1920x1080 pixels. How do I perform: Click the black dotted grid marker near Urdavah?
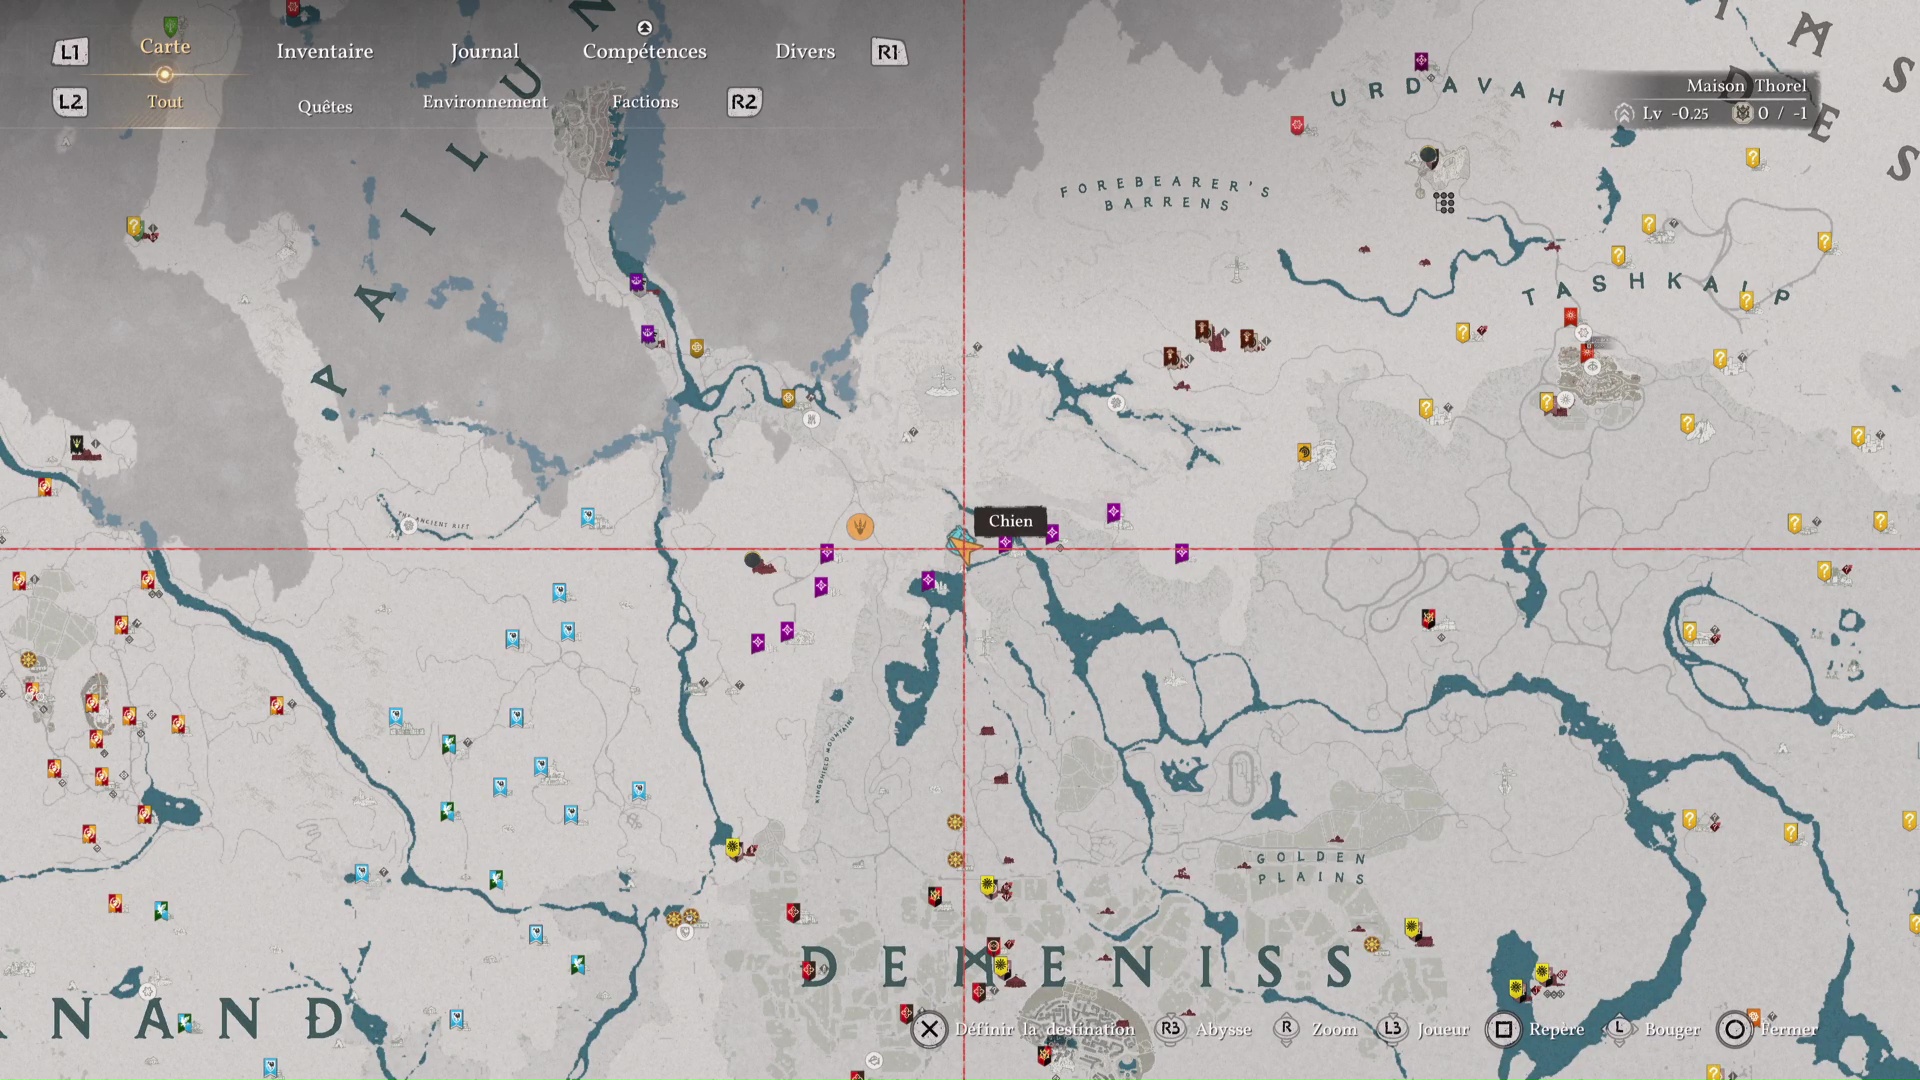[1444, 203]
